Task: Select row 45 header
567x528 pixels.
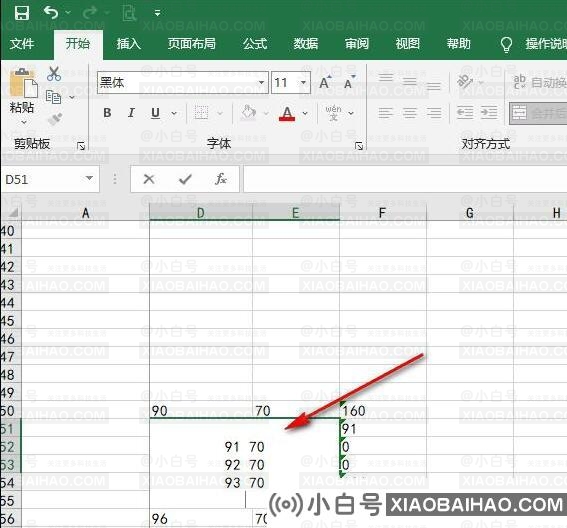Action: pyautogui.click(x=11, y=321)
